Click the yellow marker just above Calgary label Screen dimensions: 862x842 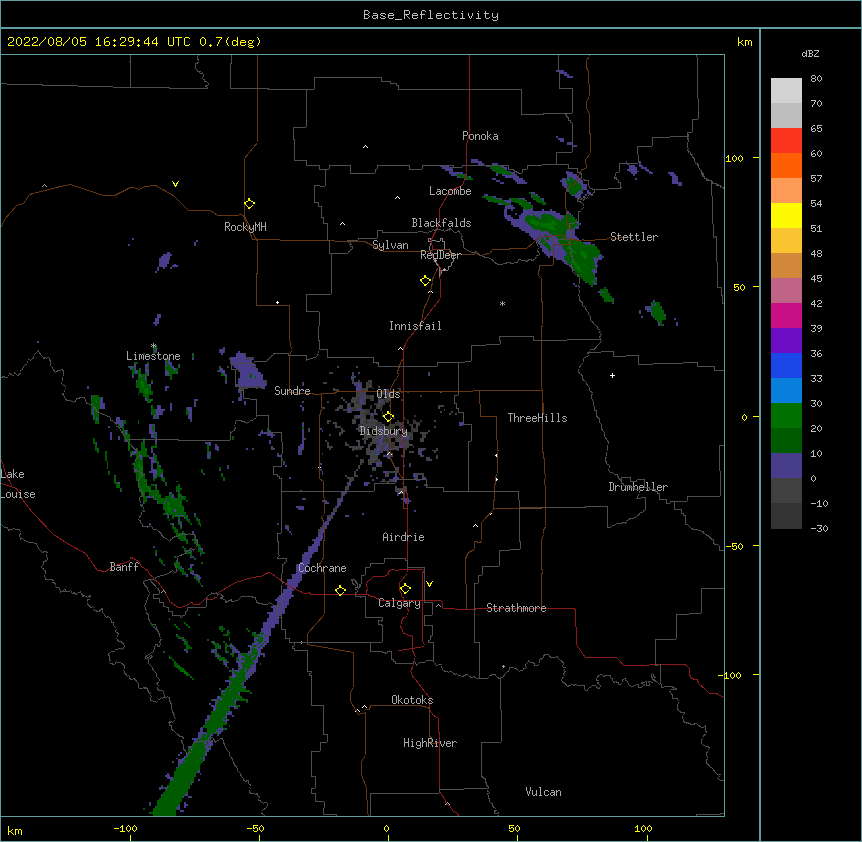[x=405, y=589]
